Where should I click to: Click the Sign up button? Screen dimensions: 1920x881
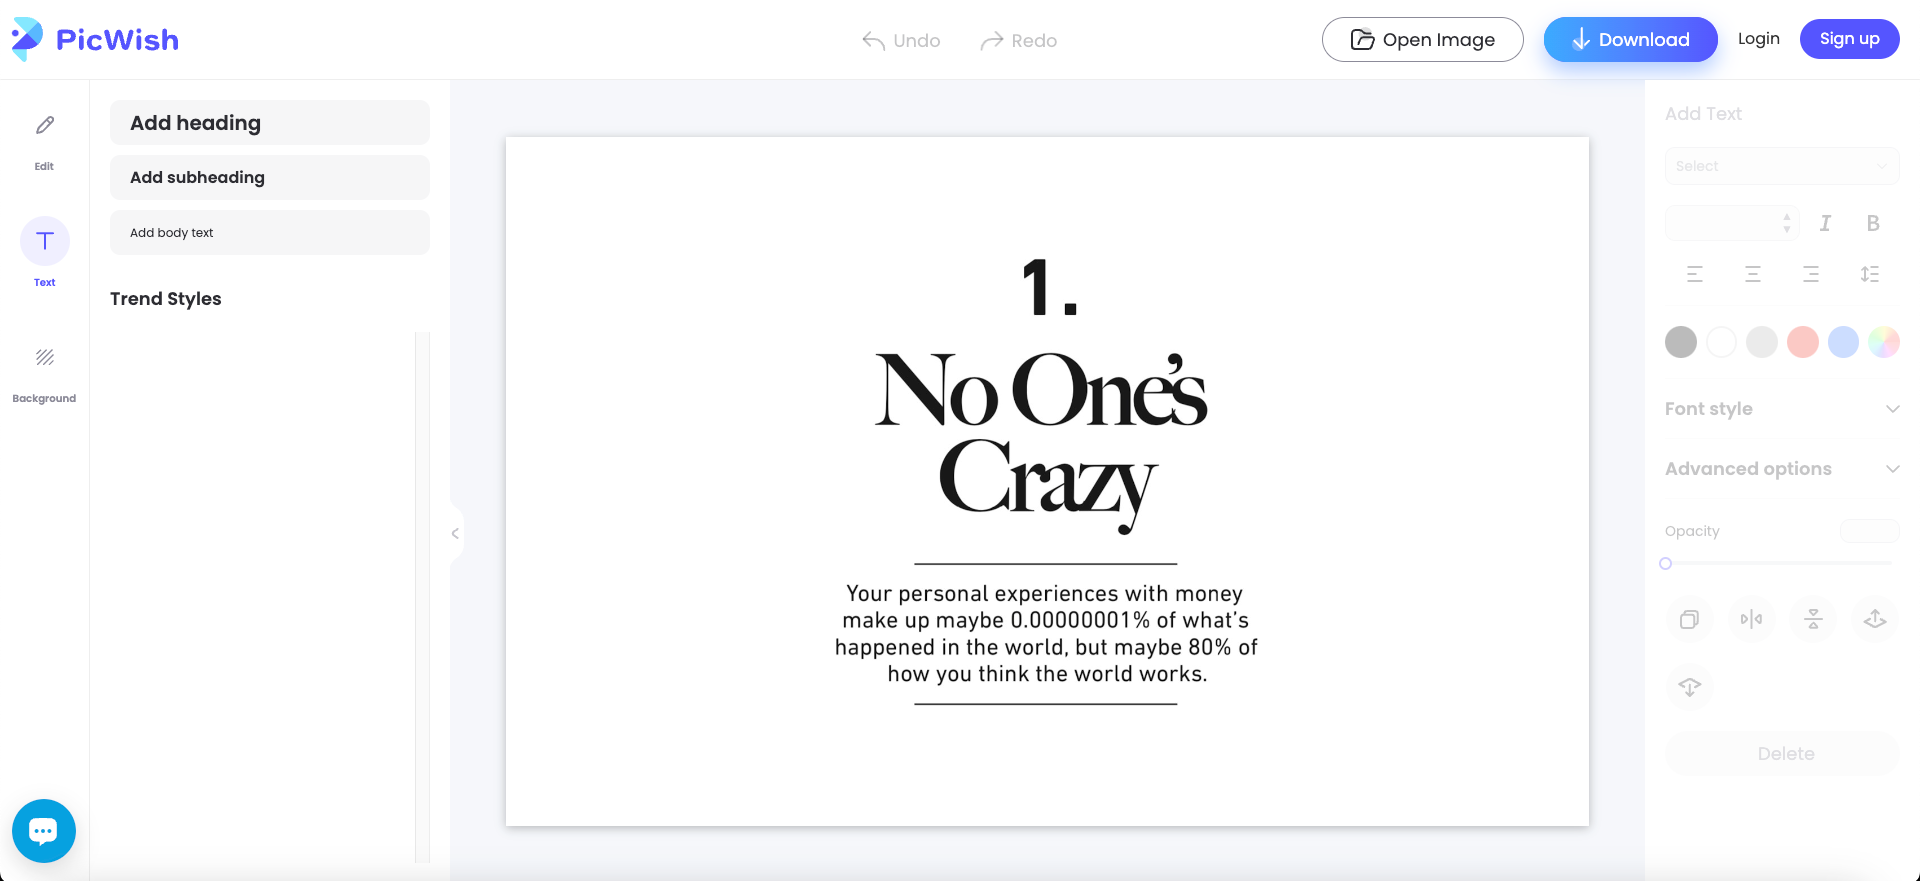coord(1850,39)
